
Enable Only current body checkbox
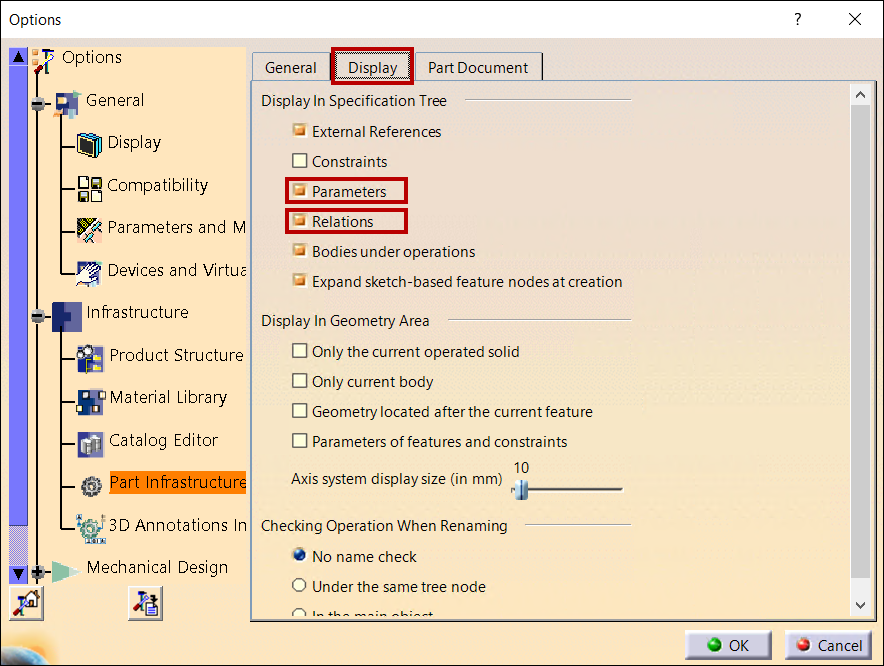(299, 381)
